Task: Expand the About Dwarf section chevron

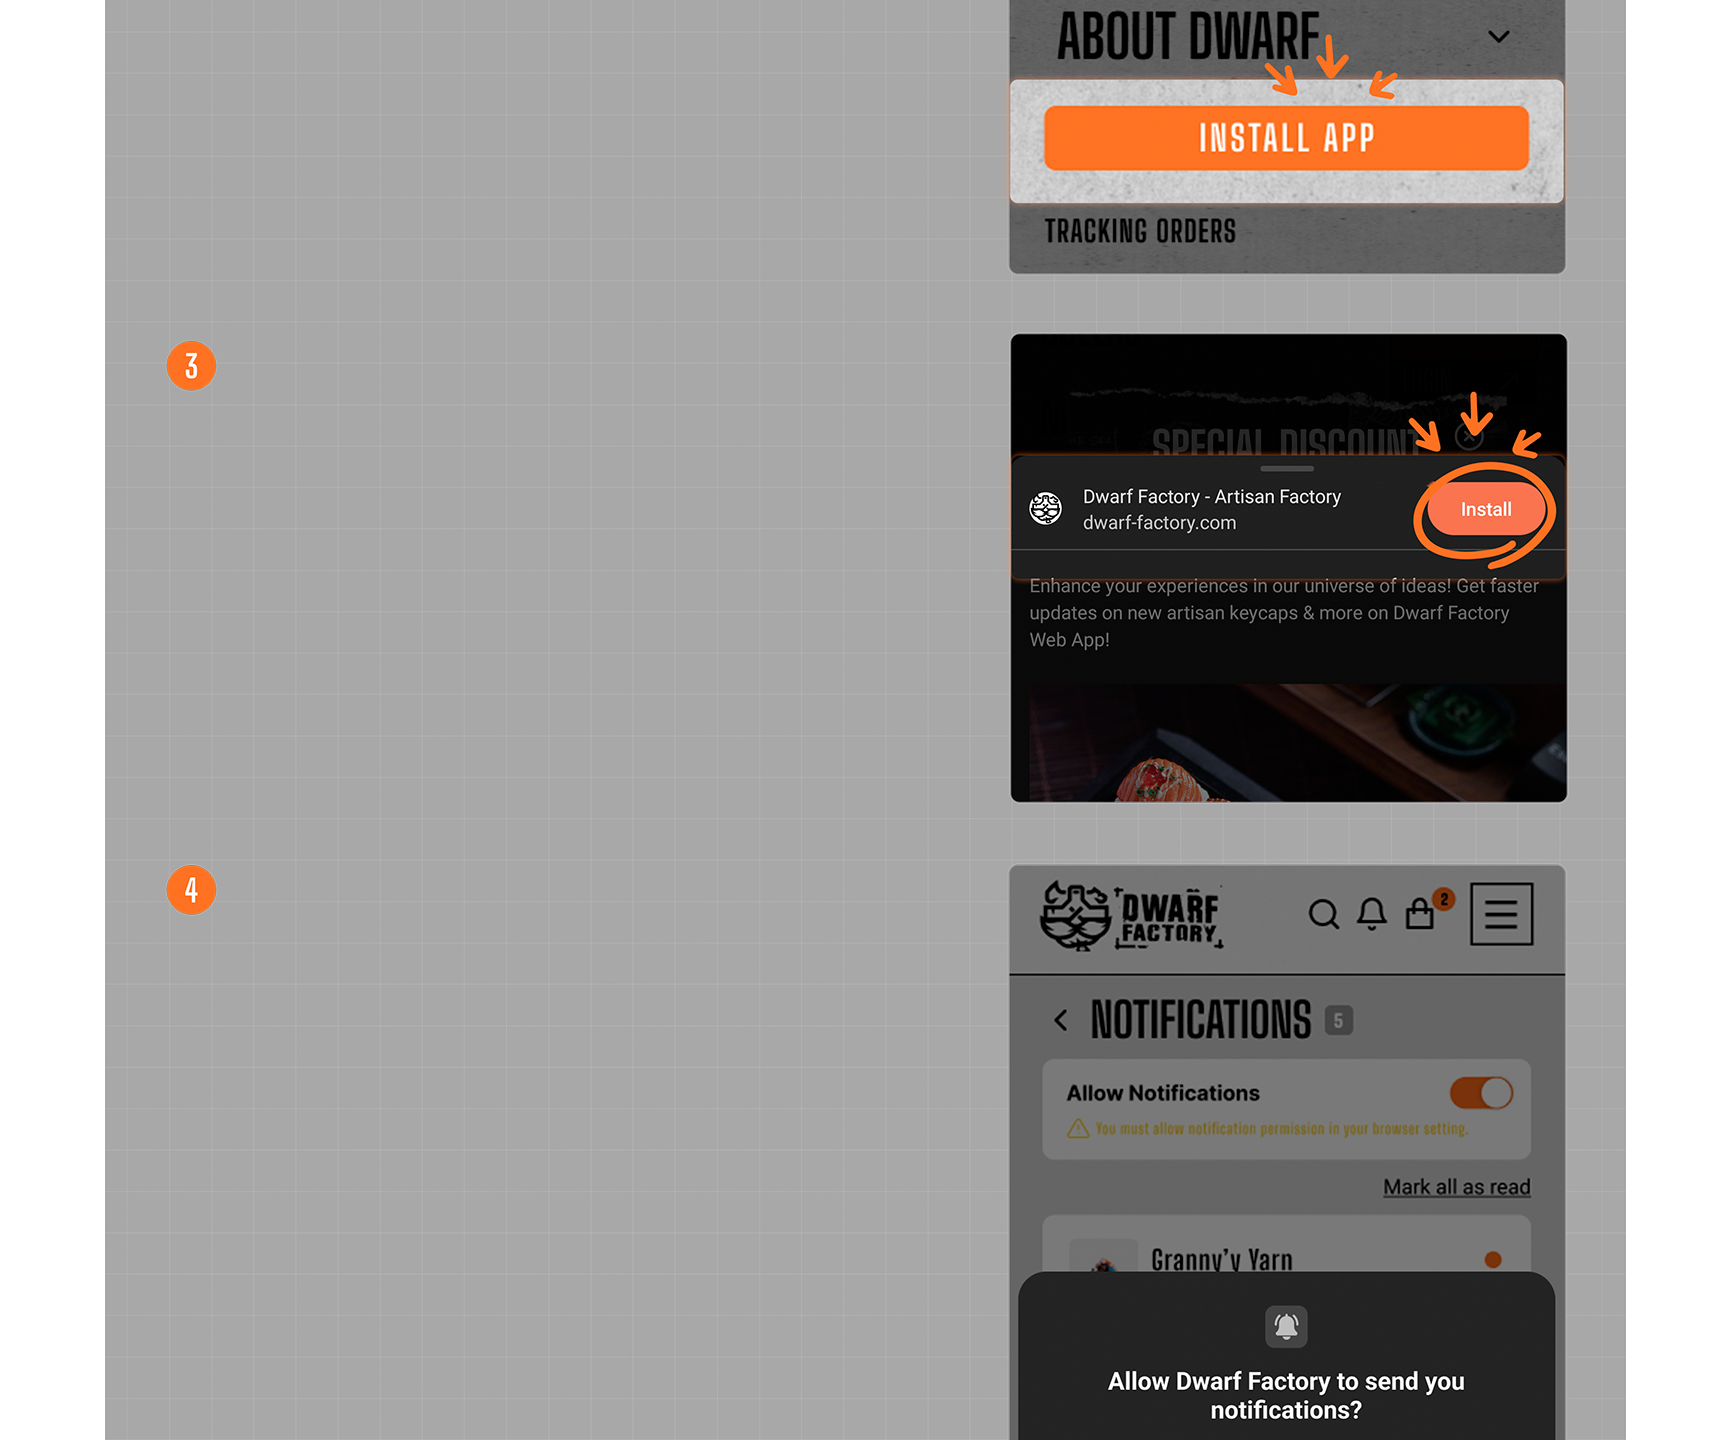Action: pyautogui.click(x=1498, y=37)
